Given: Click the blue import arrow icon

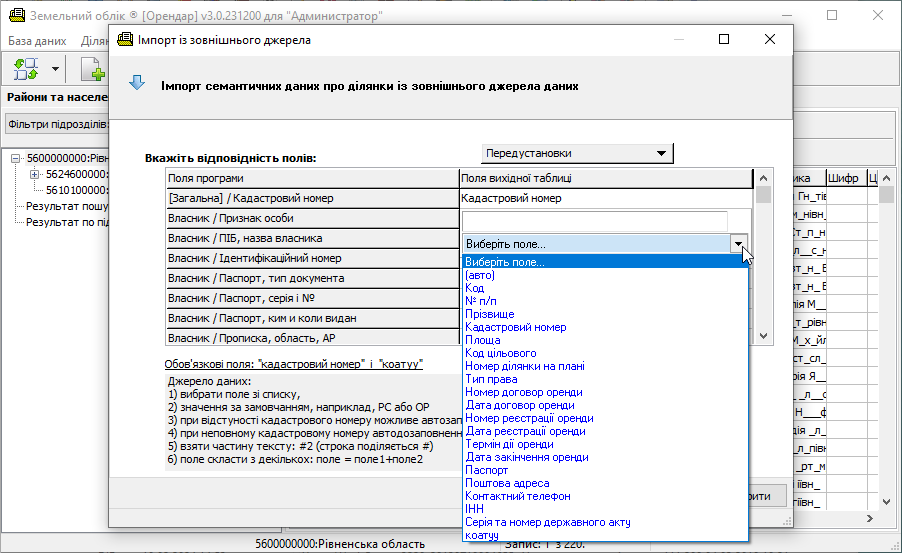Looking at the screenshot, I should [x=137, y=83].
